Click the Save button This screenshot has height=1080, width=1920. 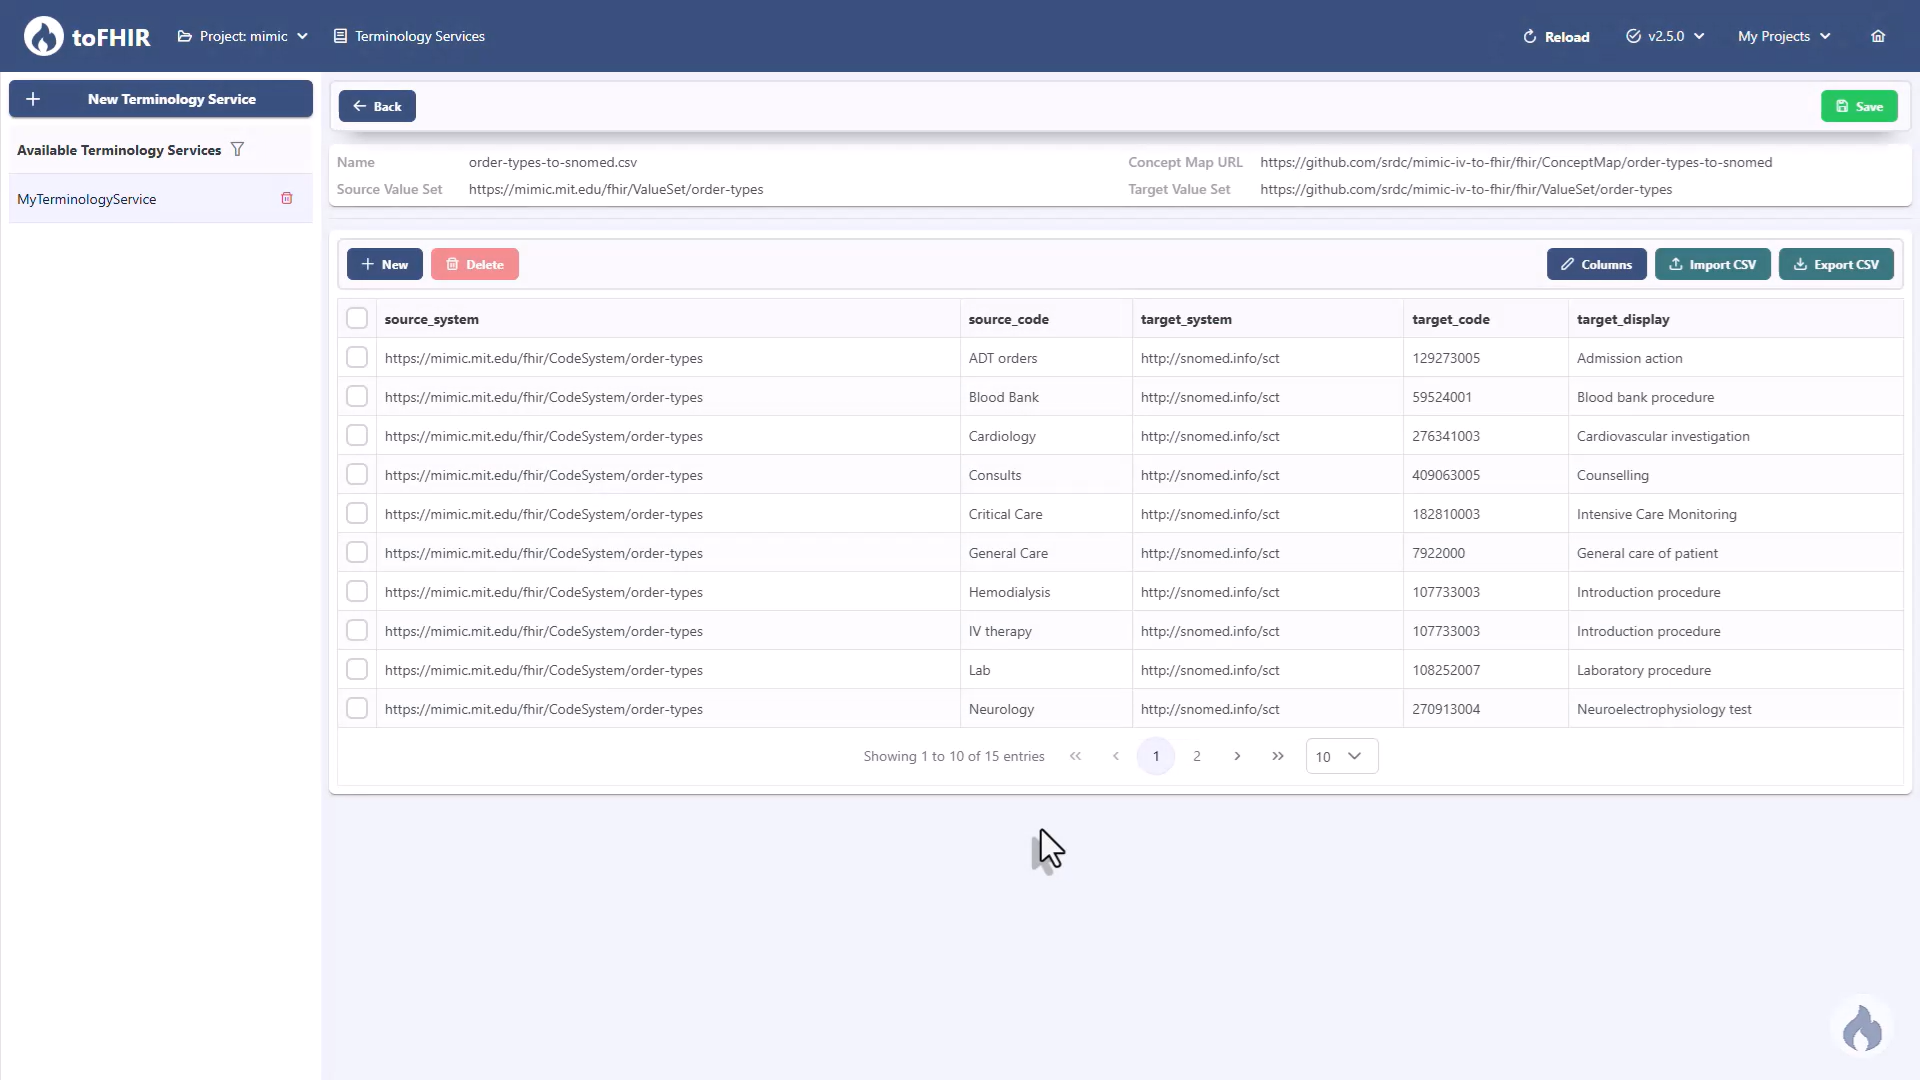click(x=1859, y=105)
